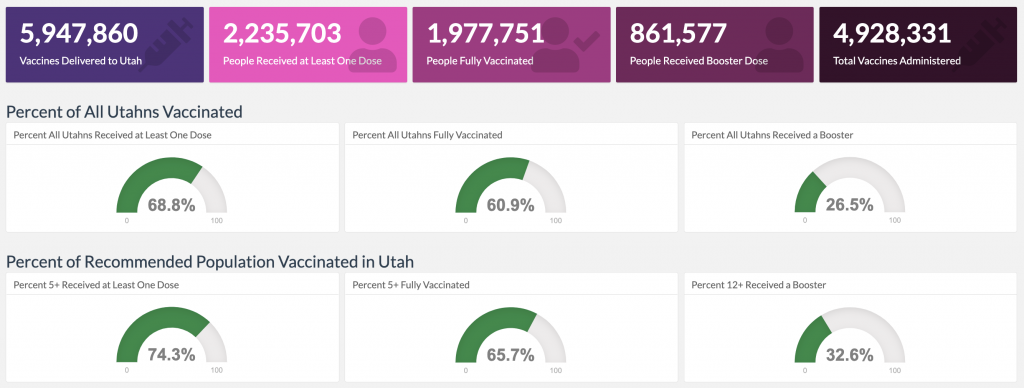Click the person icon on At Least One Dose card
Image resolution: width=1024 pixels, height=388 pixels.
tap(372, 44)
